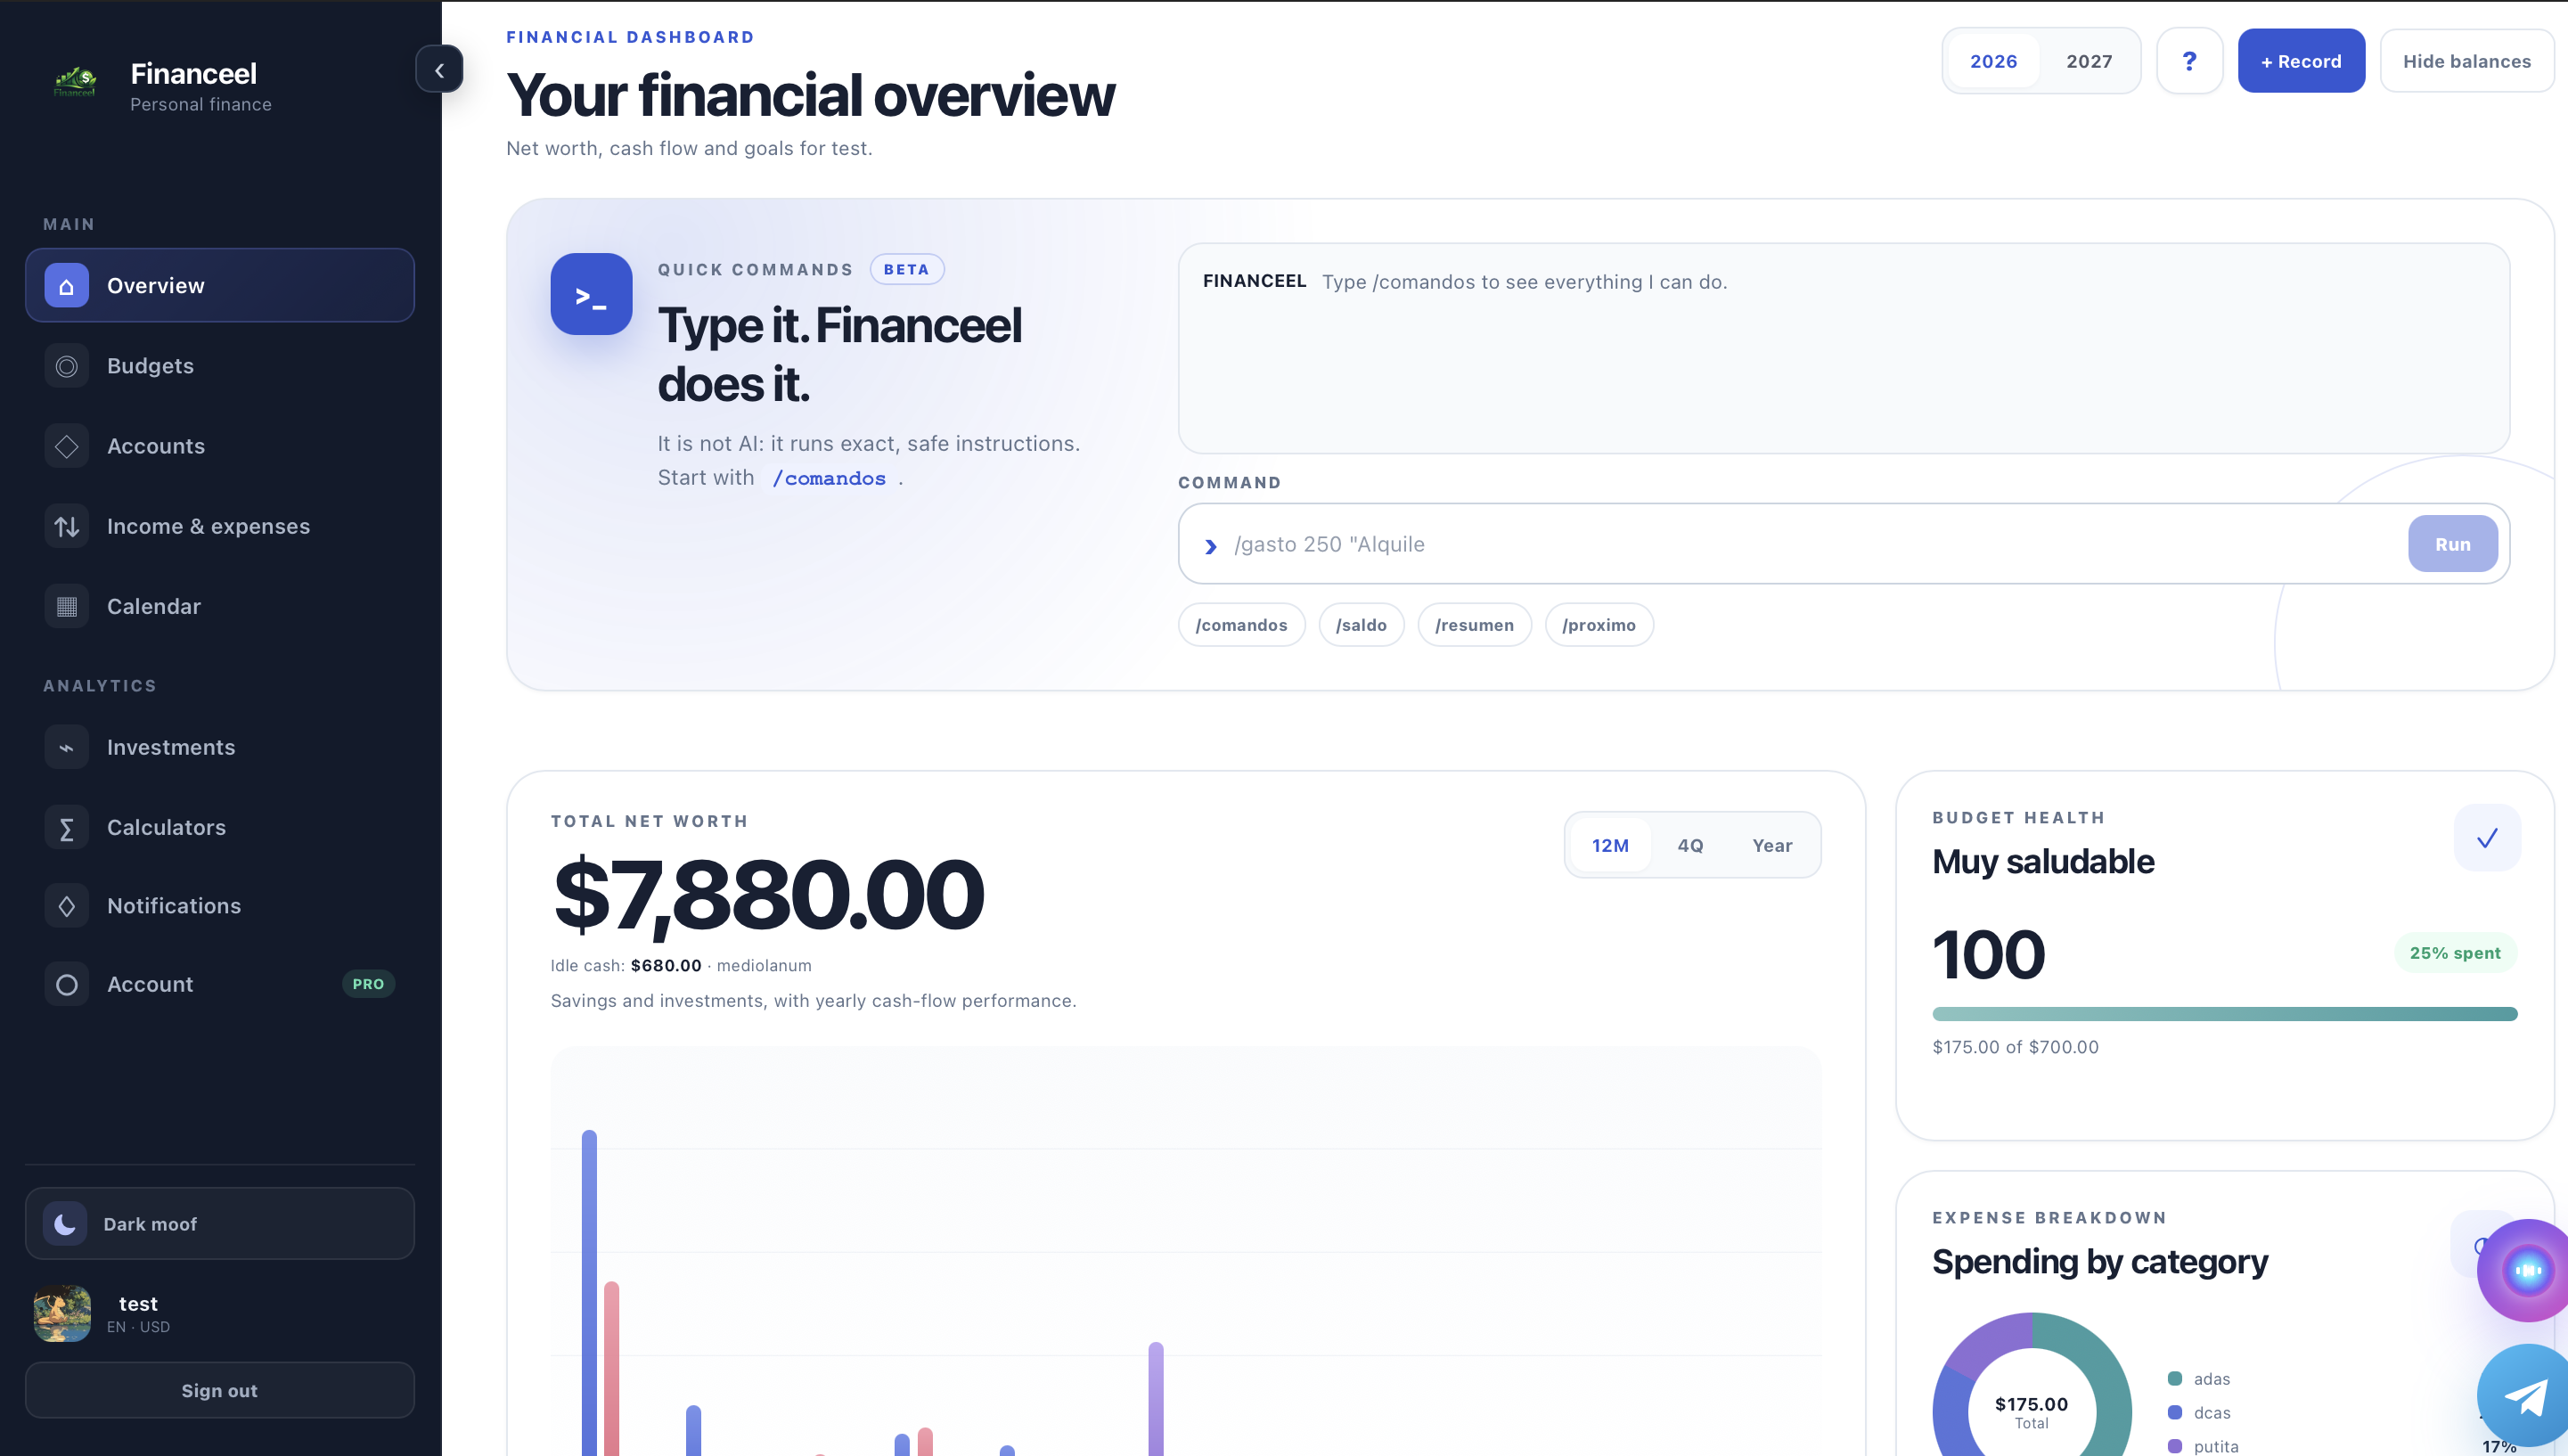Click the Income & expenses arrows icon

[67, 526]
